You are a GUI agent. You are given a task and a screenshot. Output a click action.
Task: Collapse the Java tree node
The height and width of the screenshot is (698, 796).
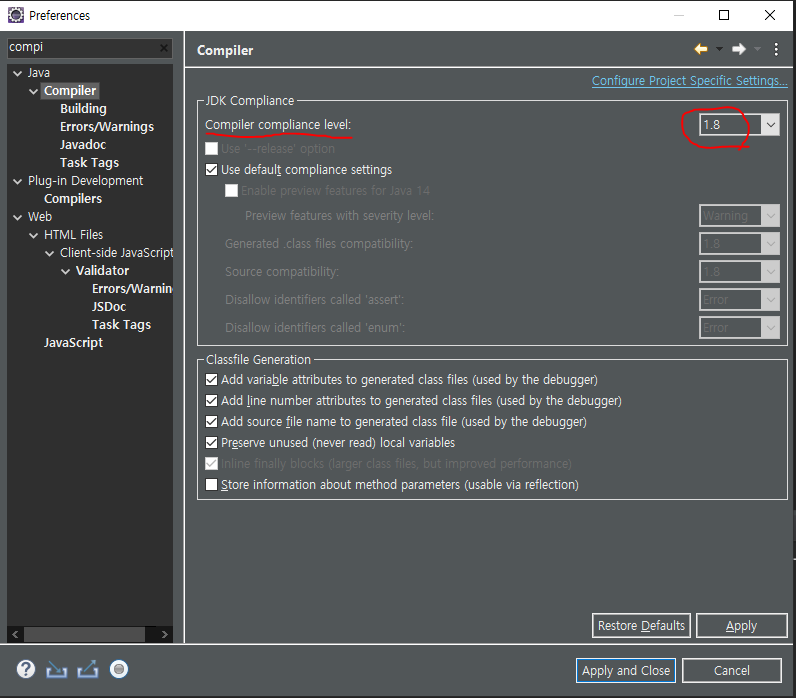pos(17,73)
